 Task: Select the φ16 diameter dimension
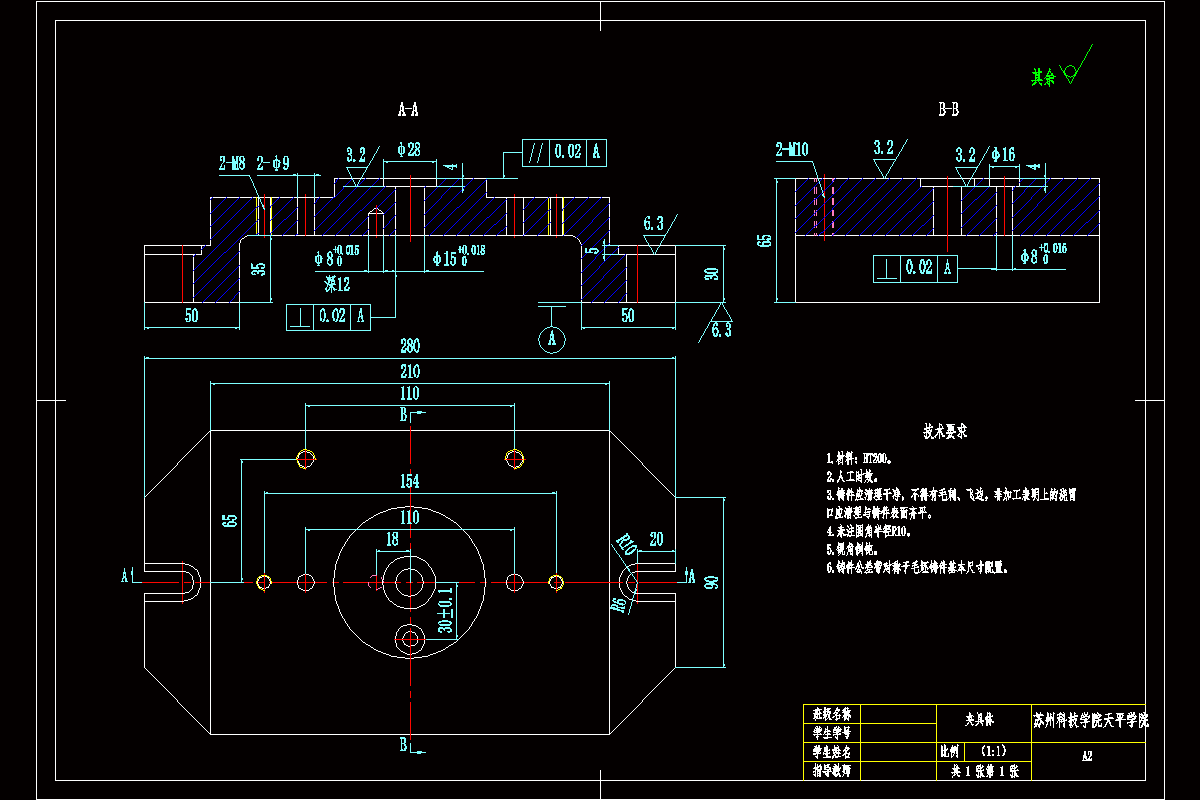1004,154
